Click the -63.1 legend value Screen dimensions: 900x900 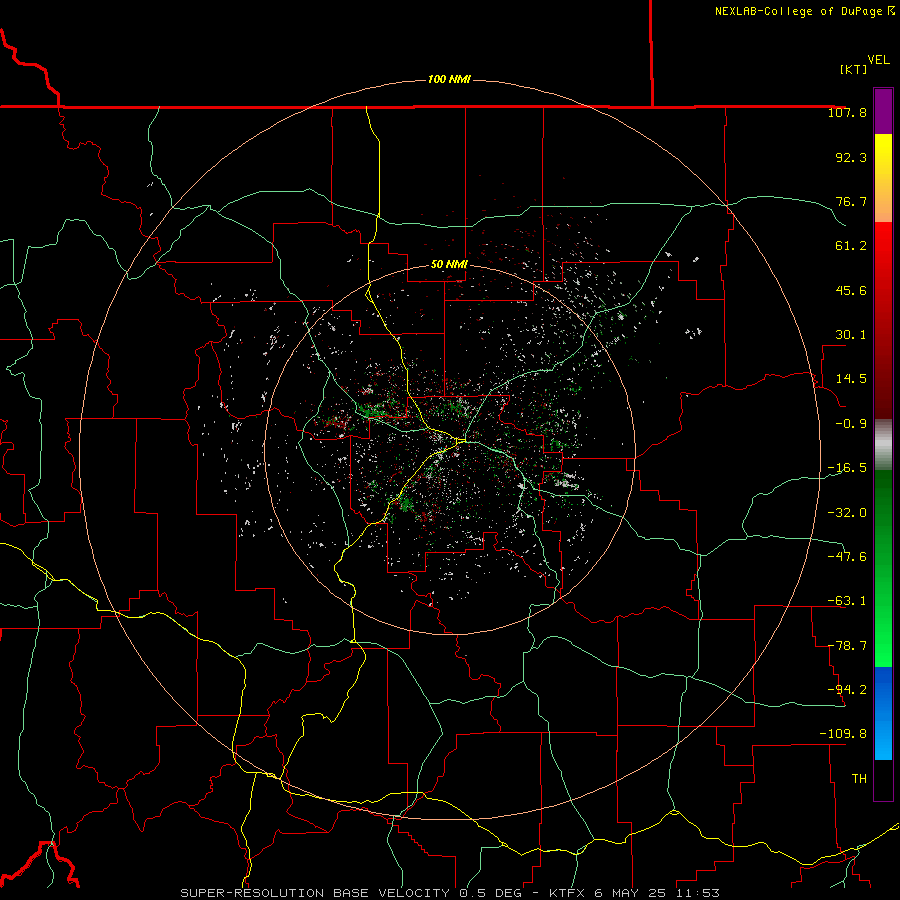coord(847,601)
